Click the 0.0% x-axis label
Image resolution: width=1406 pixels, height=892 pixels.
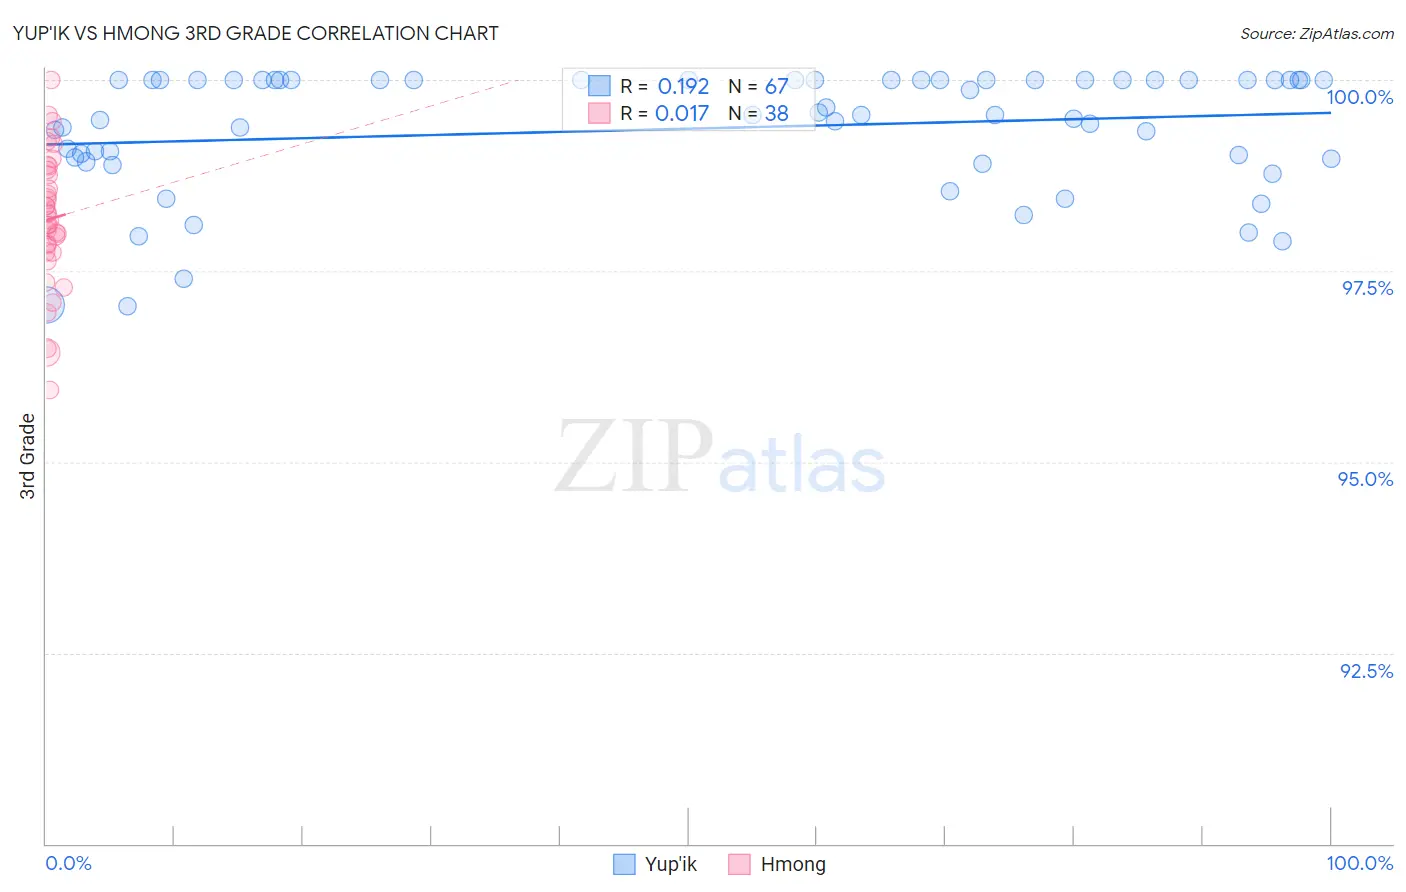tap(68, 863)
